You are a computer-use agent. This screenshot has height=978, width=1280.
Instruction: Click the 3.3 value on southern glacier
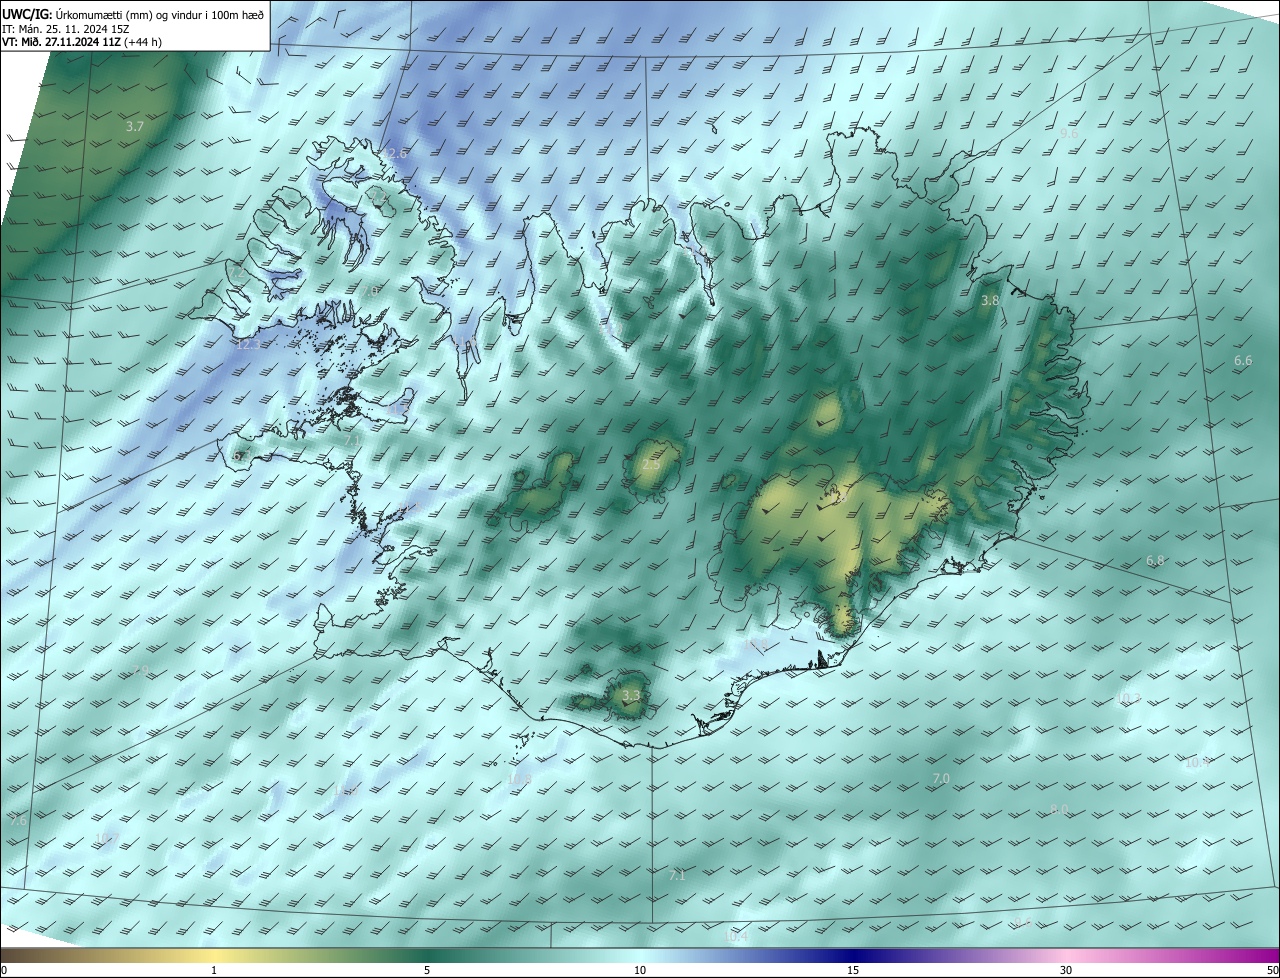click(630, 696)
